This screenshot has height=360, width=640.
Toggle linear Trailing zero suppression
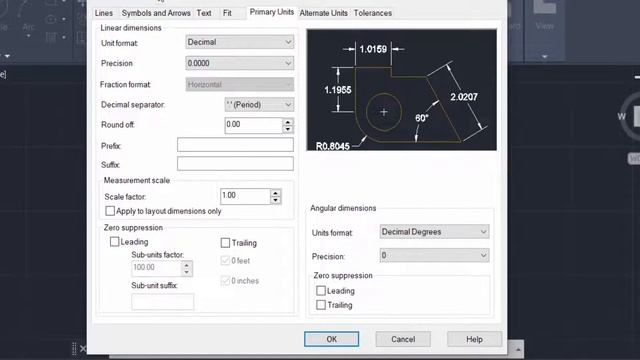(225, 243)
